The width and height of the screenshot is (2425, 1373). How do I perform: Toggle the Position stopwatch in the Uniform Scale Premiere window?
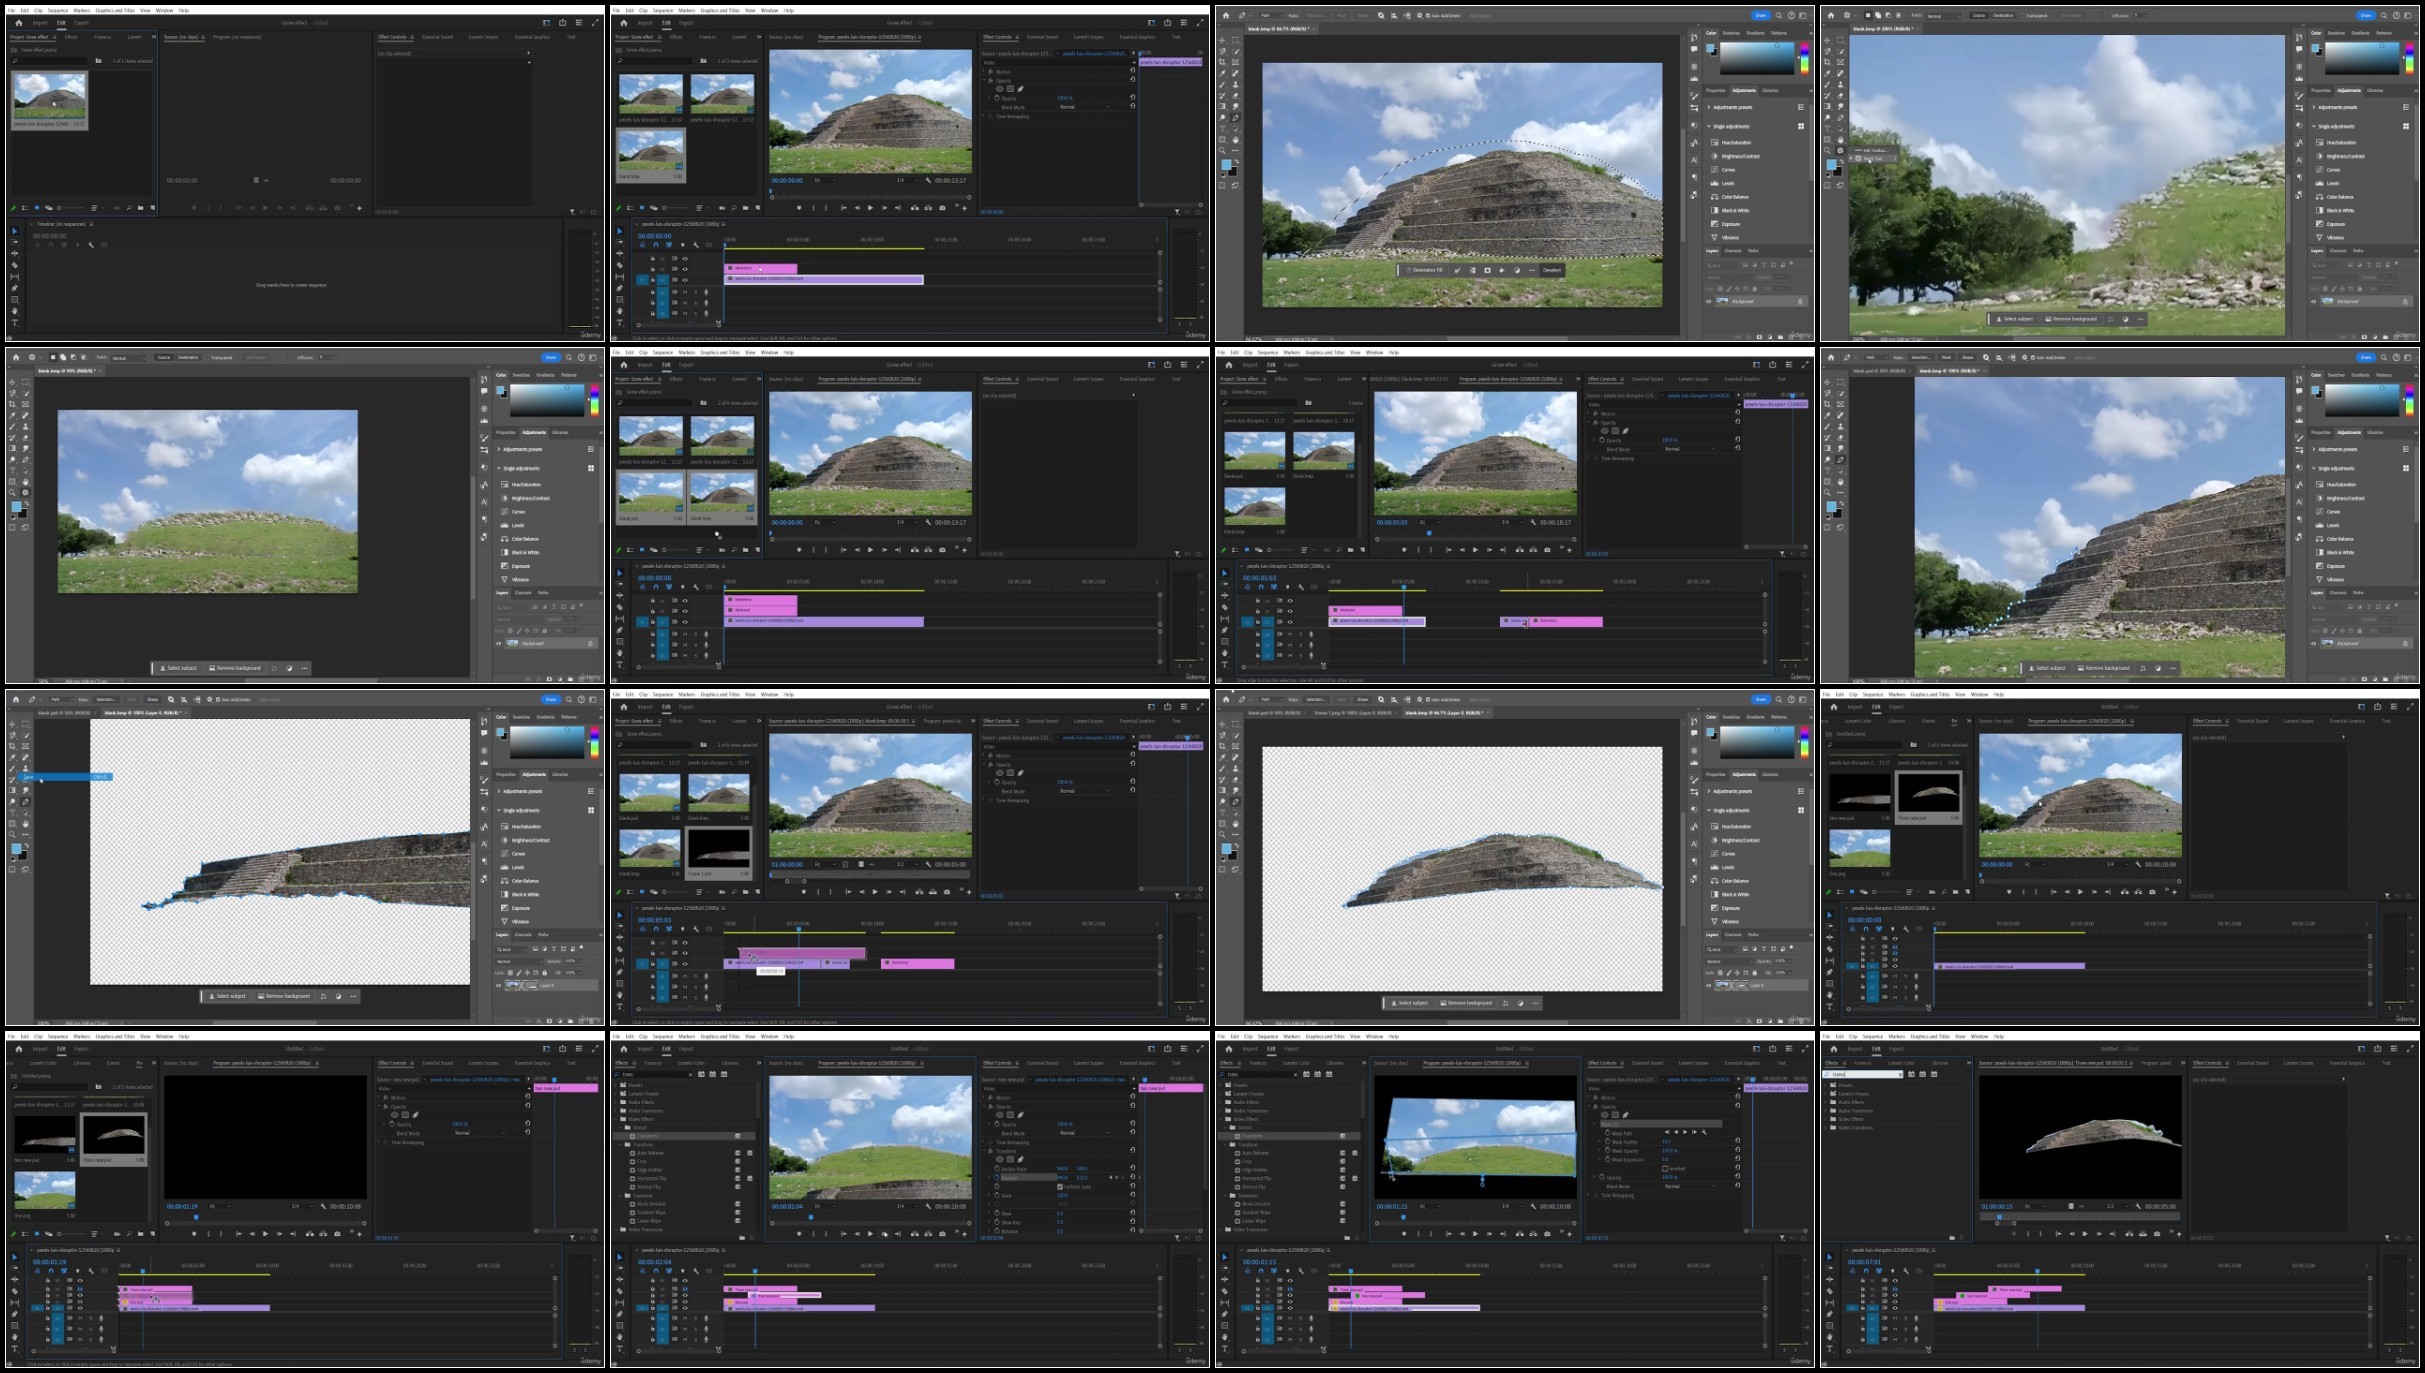997,1177
